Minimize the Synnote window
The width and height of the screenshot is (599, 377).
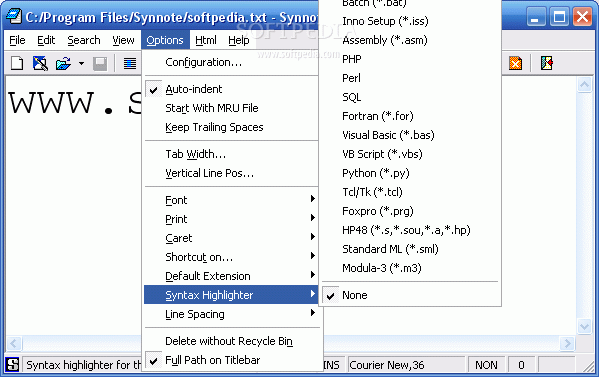[535, 17]
